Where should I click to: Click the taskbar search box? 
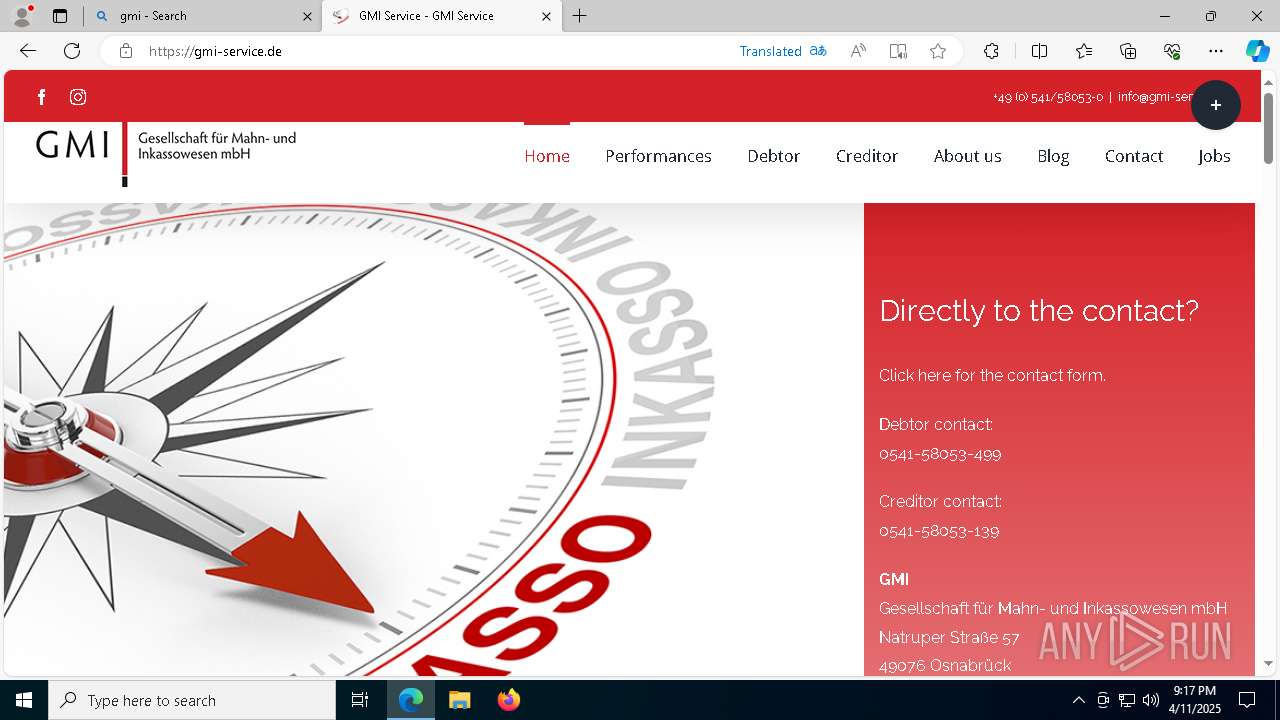click(x=192, y=700)
